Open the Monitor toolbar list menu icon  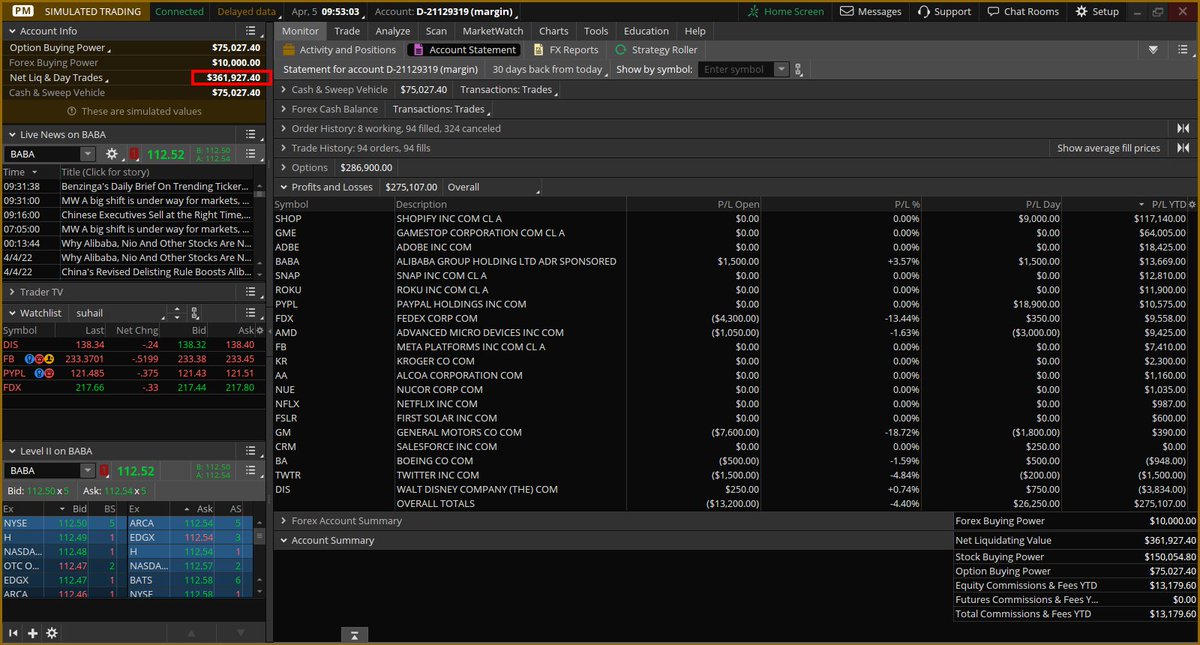(x=1182, y=49)
